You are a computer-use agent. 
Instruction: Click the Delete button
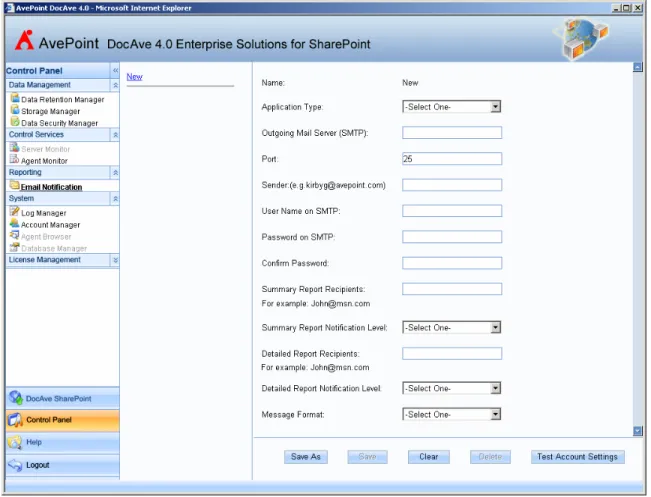pos(490,457)
